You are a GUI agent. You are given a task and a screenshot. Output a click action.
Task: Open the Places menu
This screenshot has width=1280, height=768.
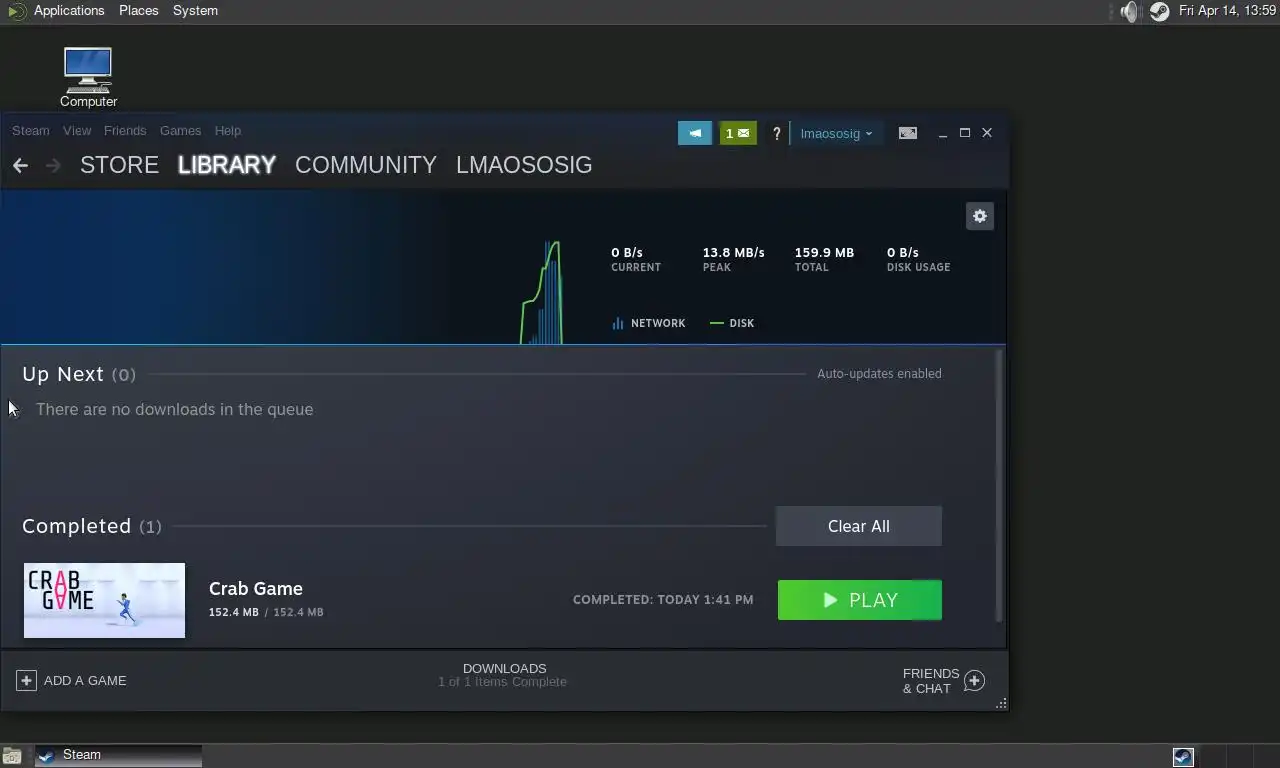[x=139, y=11]
